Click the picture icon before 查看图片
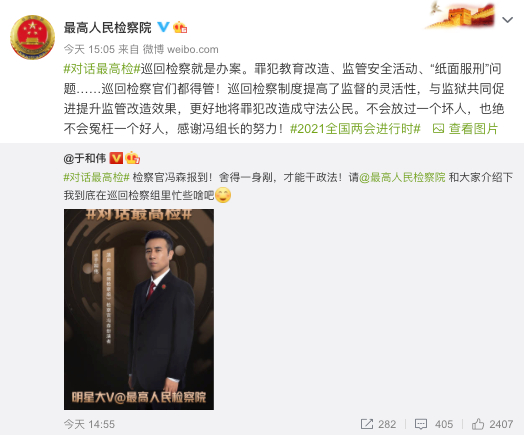 [x=438, y=129]
